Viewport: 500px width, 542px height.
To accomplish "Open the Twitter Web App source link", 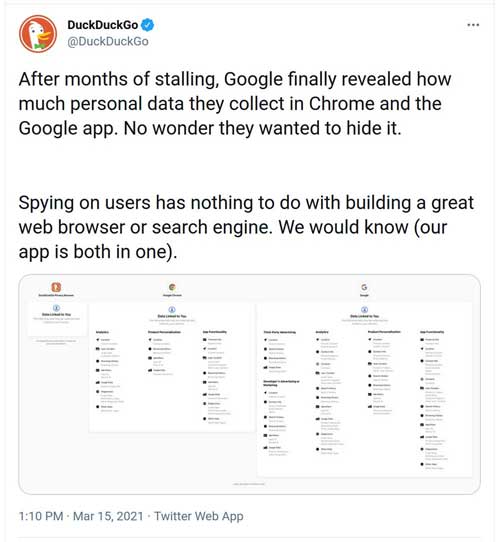I will coord(199,516).
